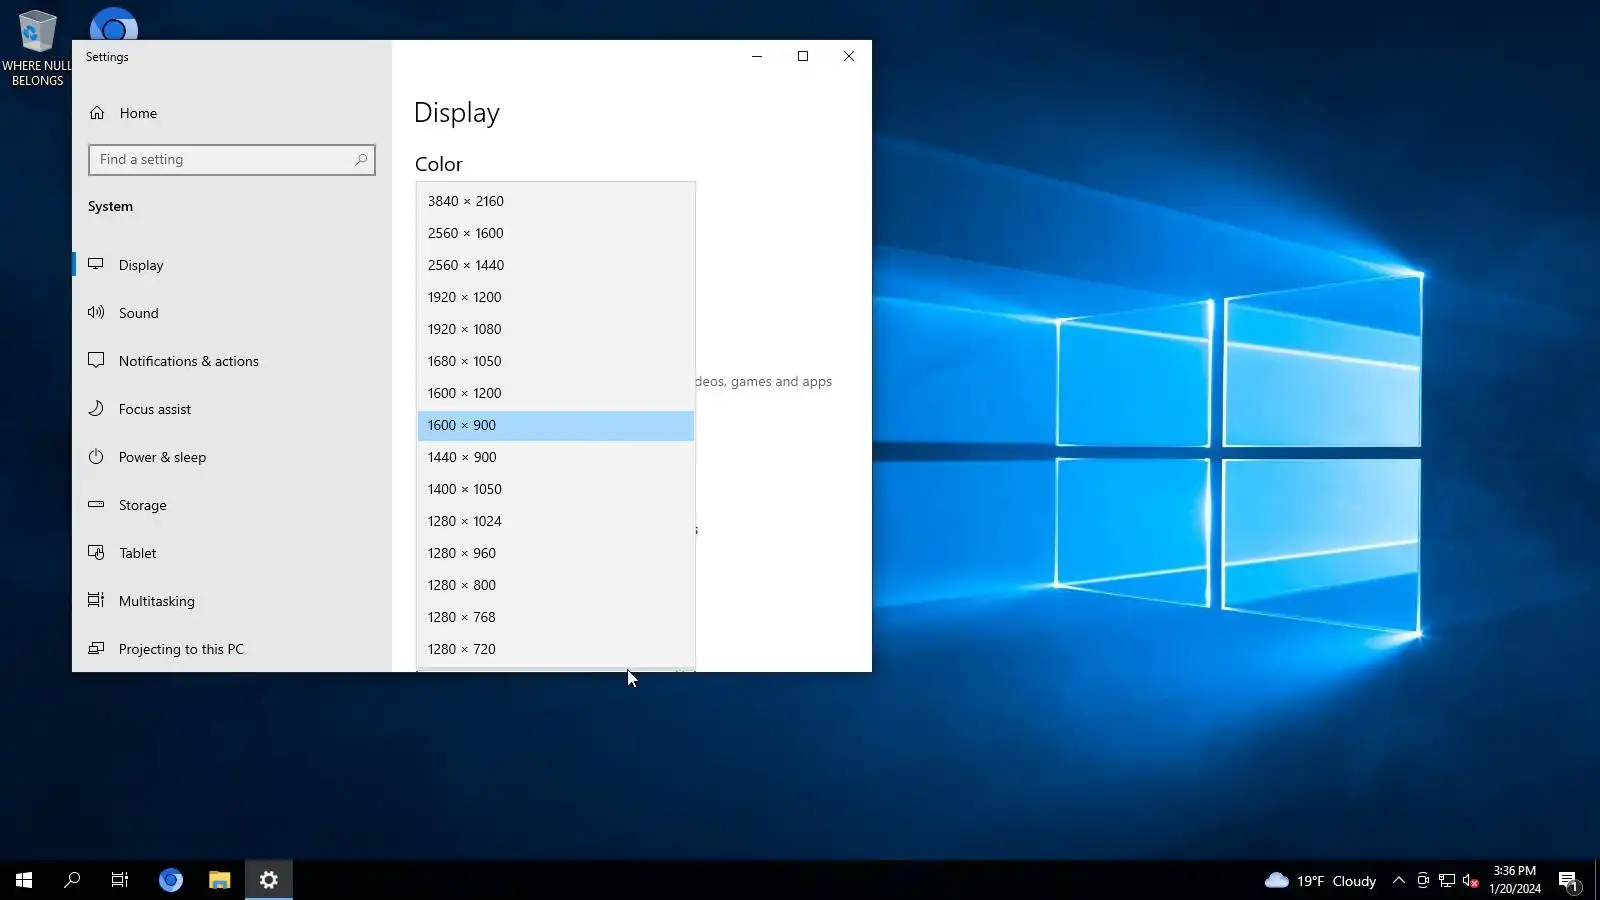1600x900 pixels.
Task: Show hidden system tray icons
Action: coord(1399,881)
